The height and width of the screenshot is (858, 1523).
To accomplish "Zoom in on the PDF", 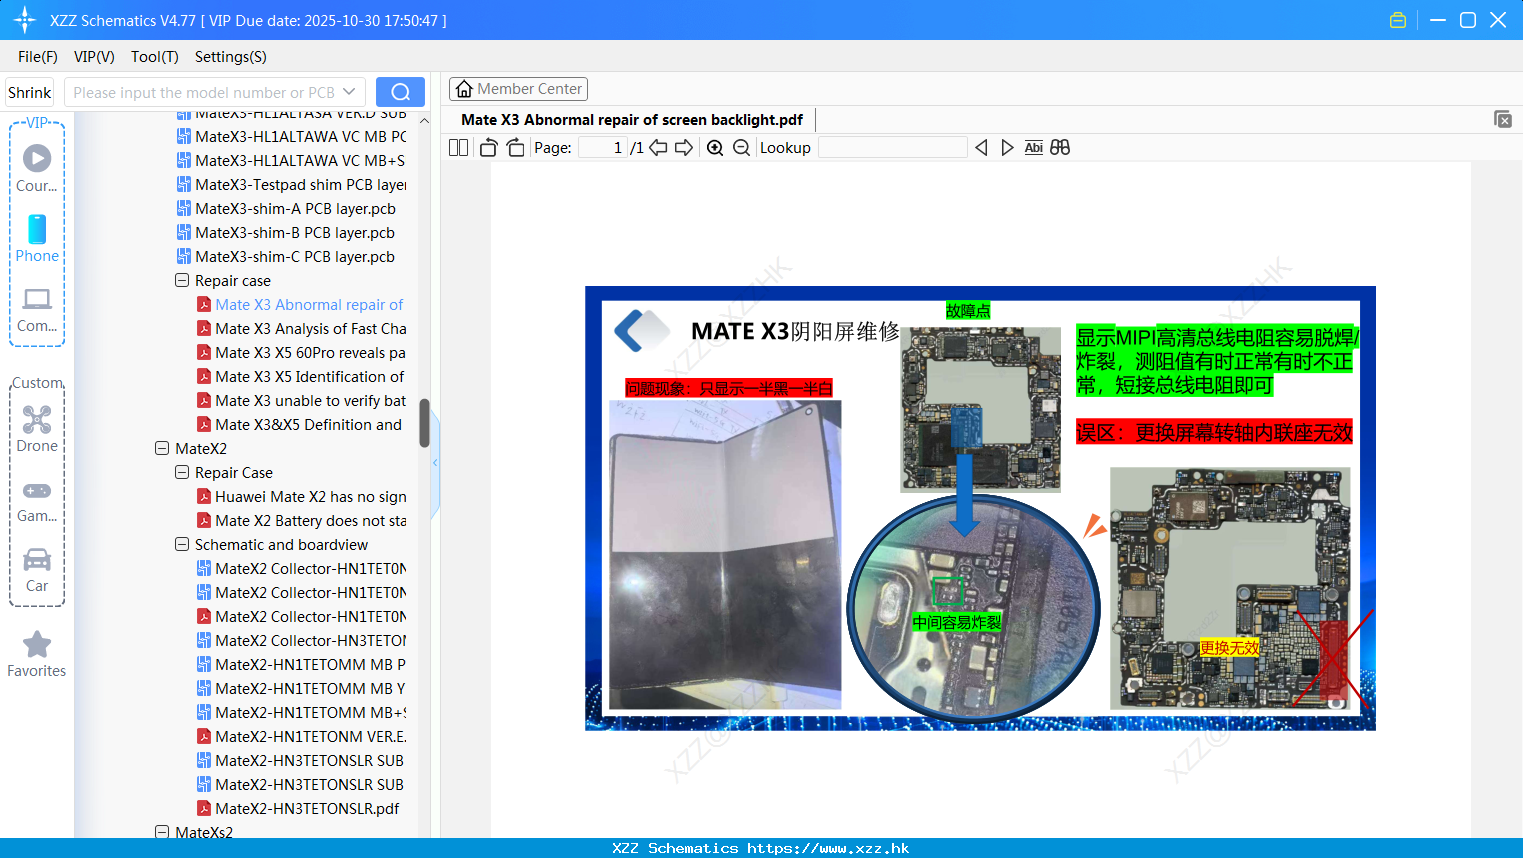I will [715, 147].
